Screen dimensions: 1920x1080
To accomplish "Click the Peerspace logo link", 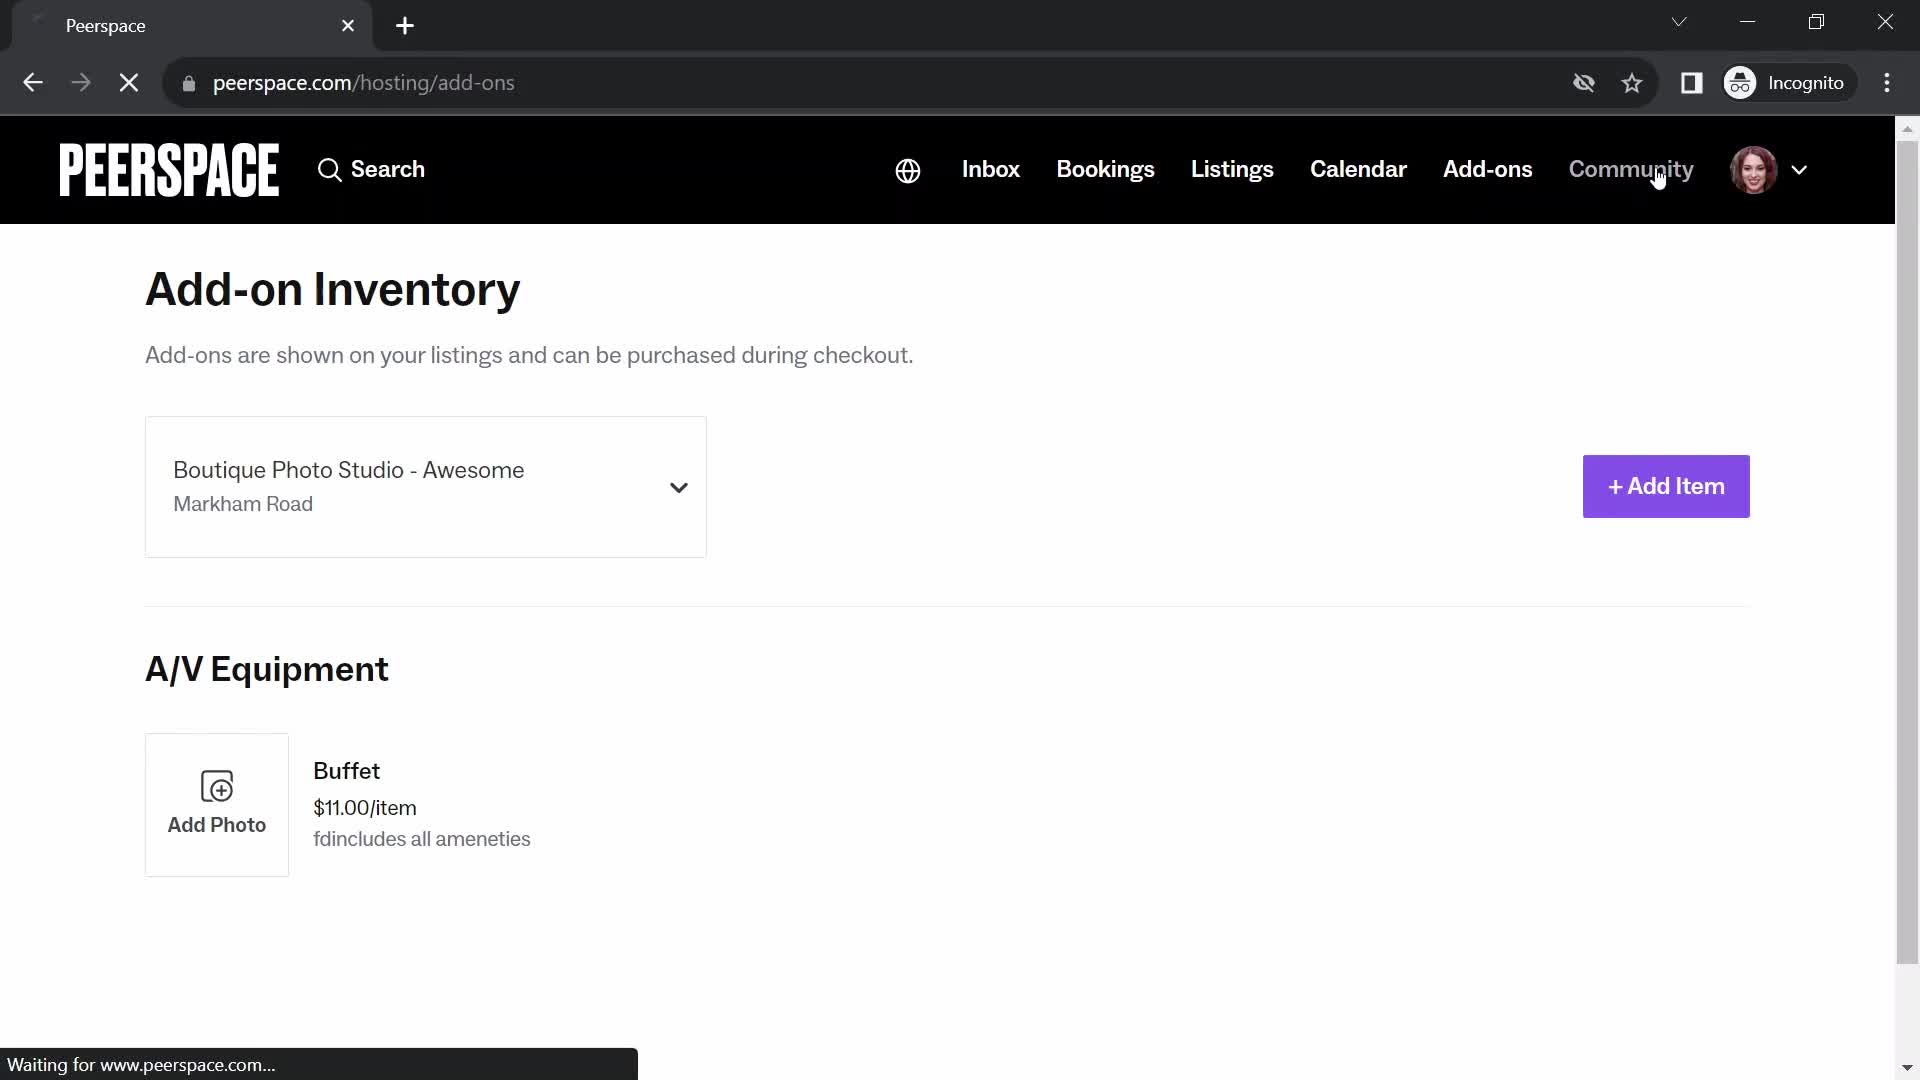I will pyautogui.click(x=170, y=169).
